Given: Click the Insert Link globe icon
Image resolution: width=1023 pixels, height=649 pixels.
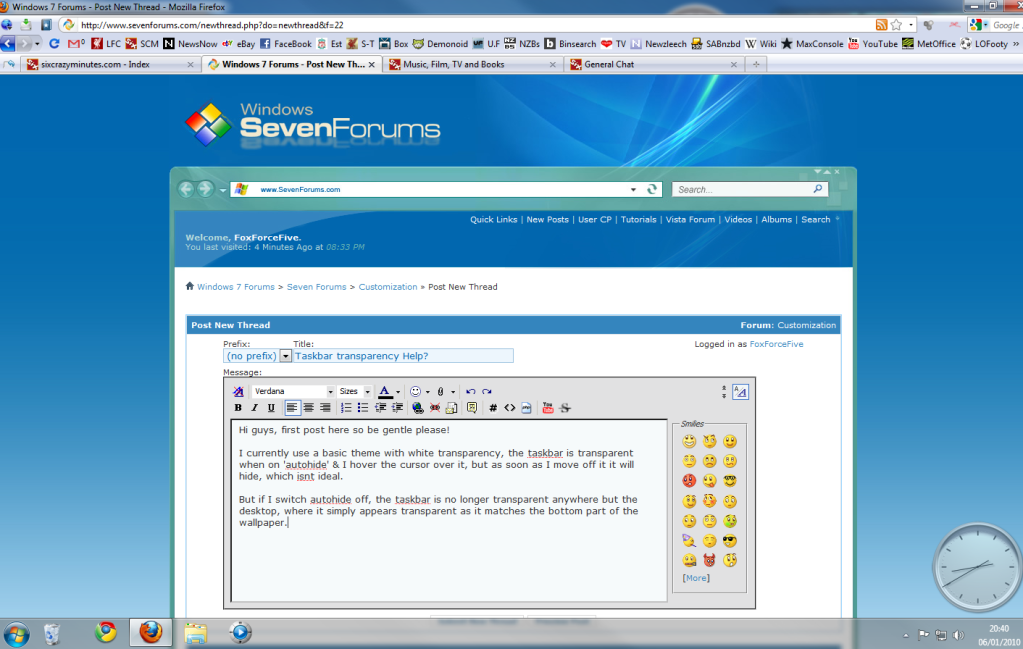Looking at the screenshot, I should point(418,408).
